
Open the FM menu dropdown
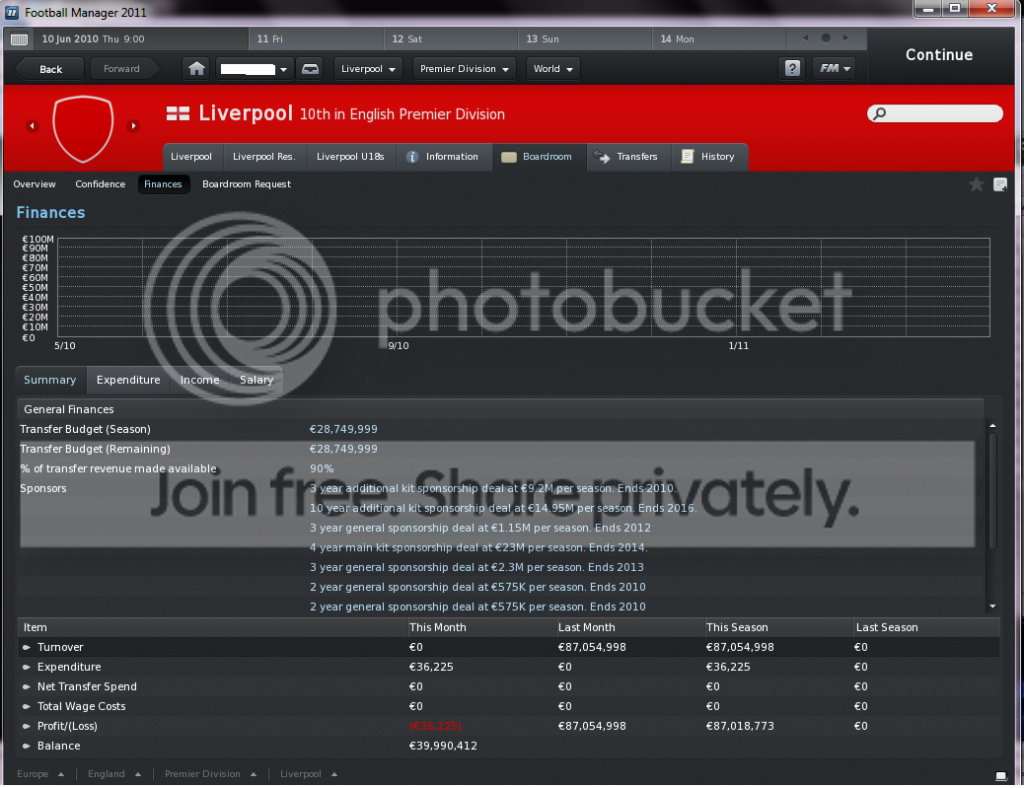tap(834, 69)
